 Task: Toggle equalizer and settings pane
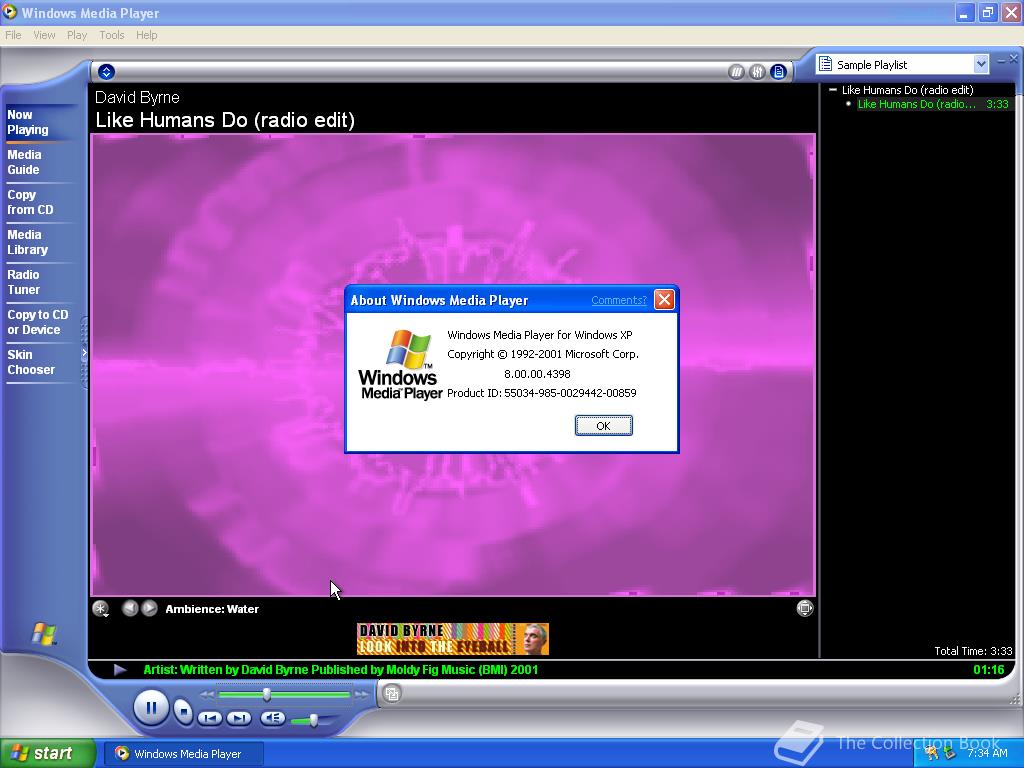(x=757, y=72)
